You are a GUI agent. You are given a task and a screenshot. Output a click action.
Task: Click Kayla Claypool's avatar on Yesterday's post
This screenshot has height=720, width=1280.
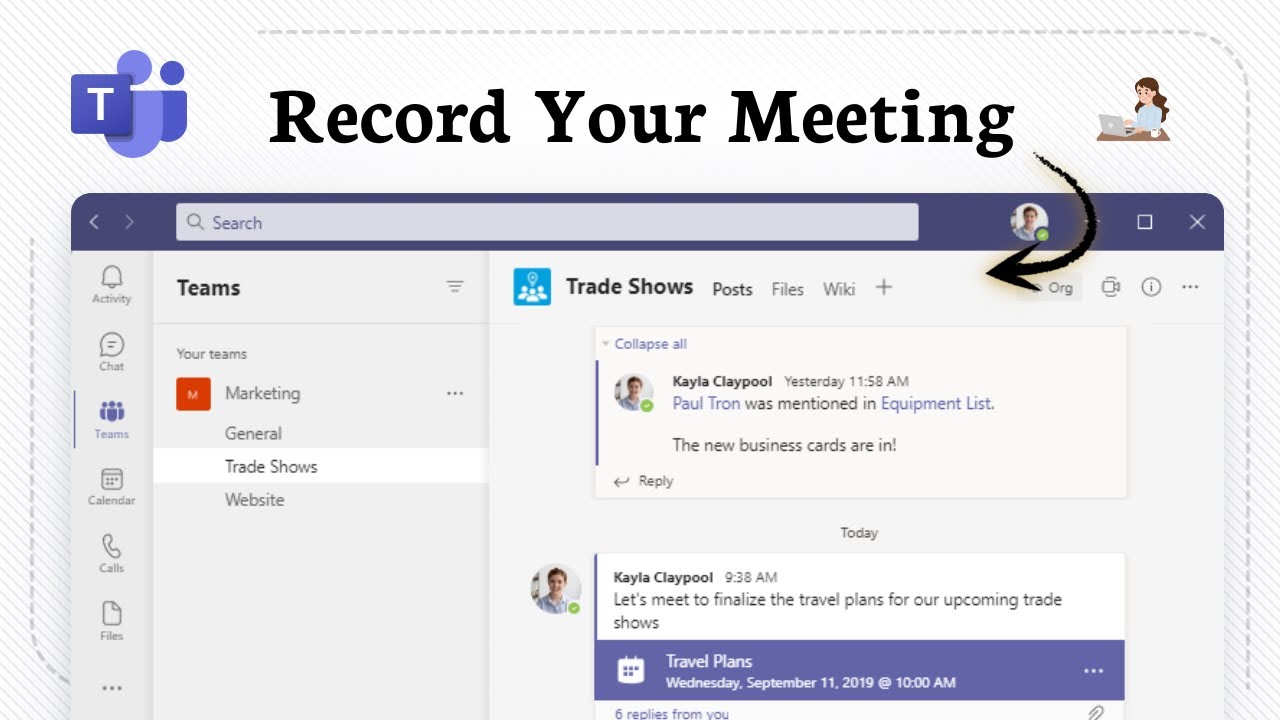(634, 393)
